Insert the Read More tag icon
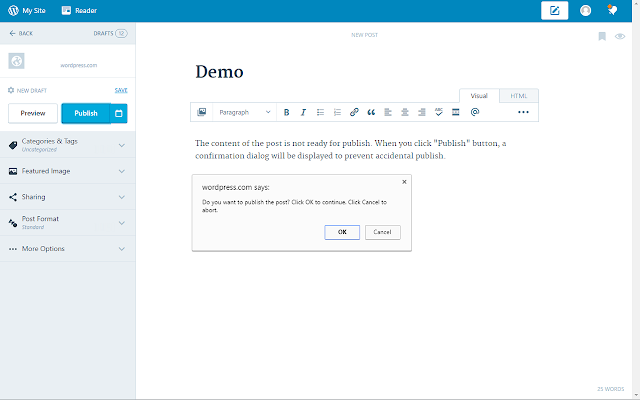 coord(456,112)
